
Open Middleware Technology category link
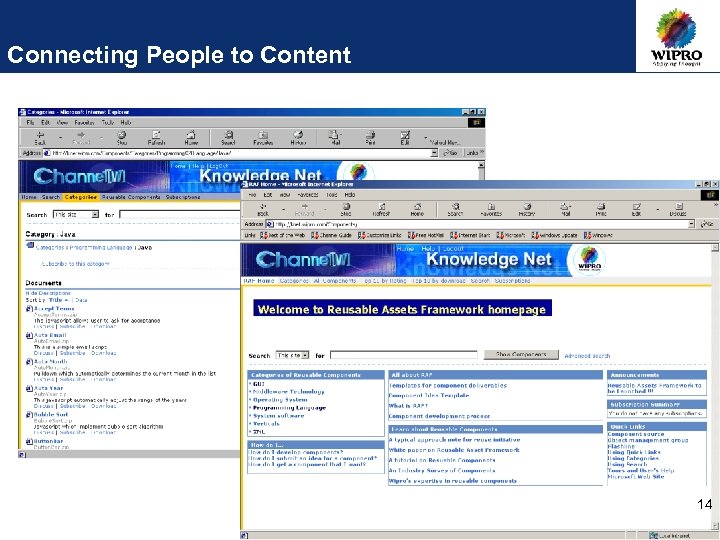coord(289,392)
